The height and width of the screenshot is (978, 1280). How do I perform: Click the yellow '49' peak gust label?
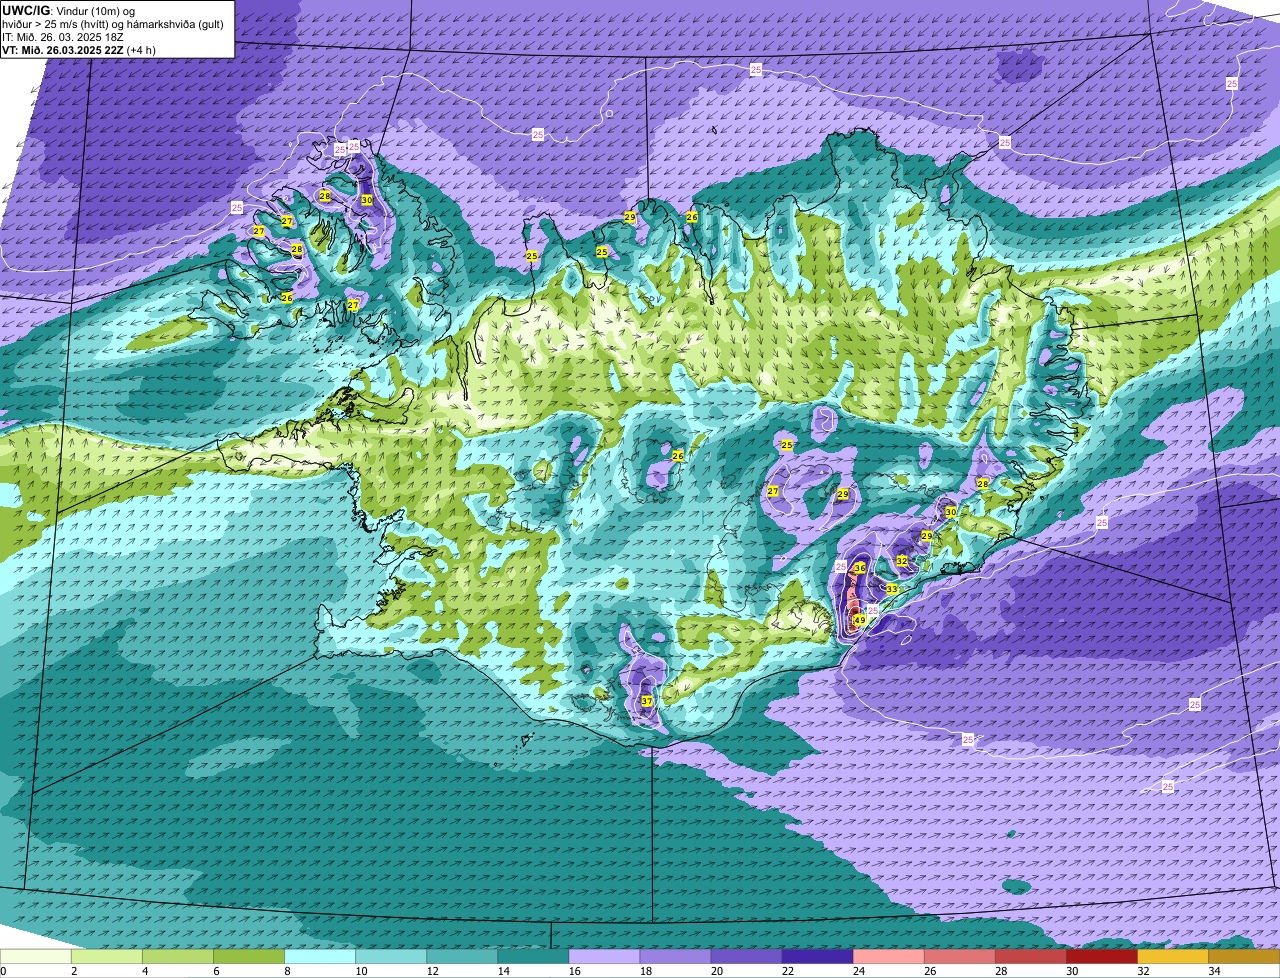(x=859, y=620)
